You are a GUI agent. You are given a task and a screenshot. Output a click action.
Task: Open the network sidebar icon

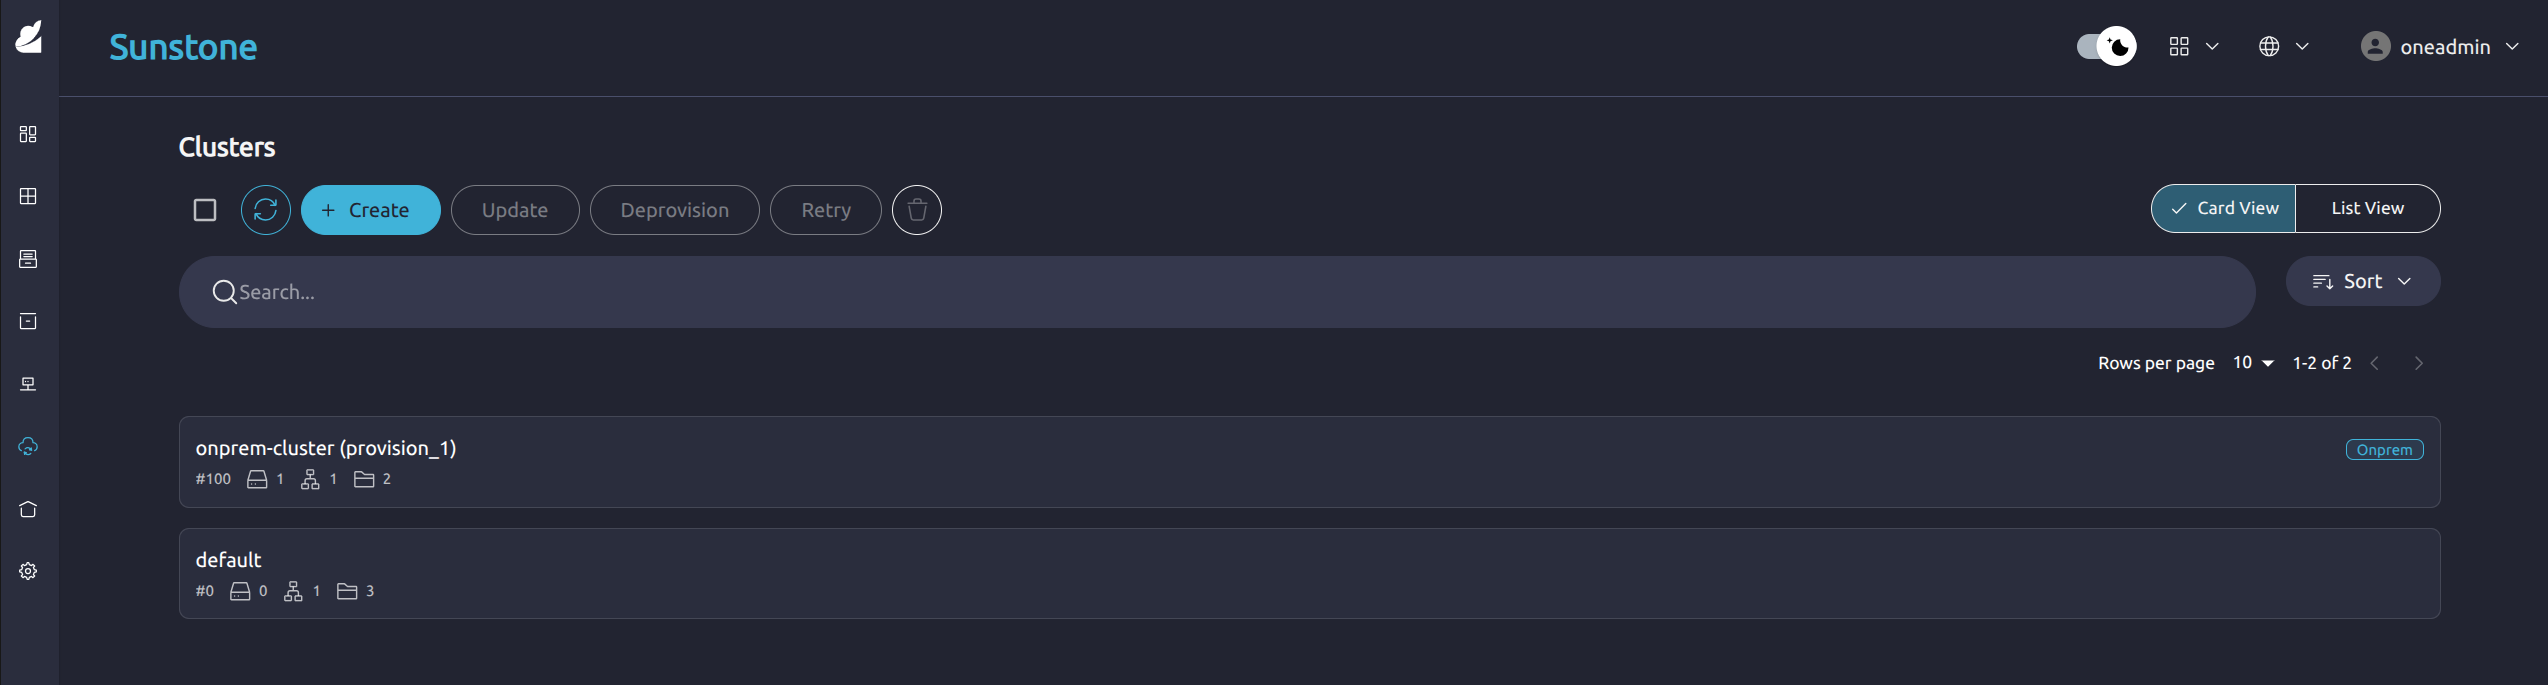pos(28,384)
